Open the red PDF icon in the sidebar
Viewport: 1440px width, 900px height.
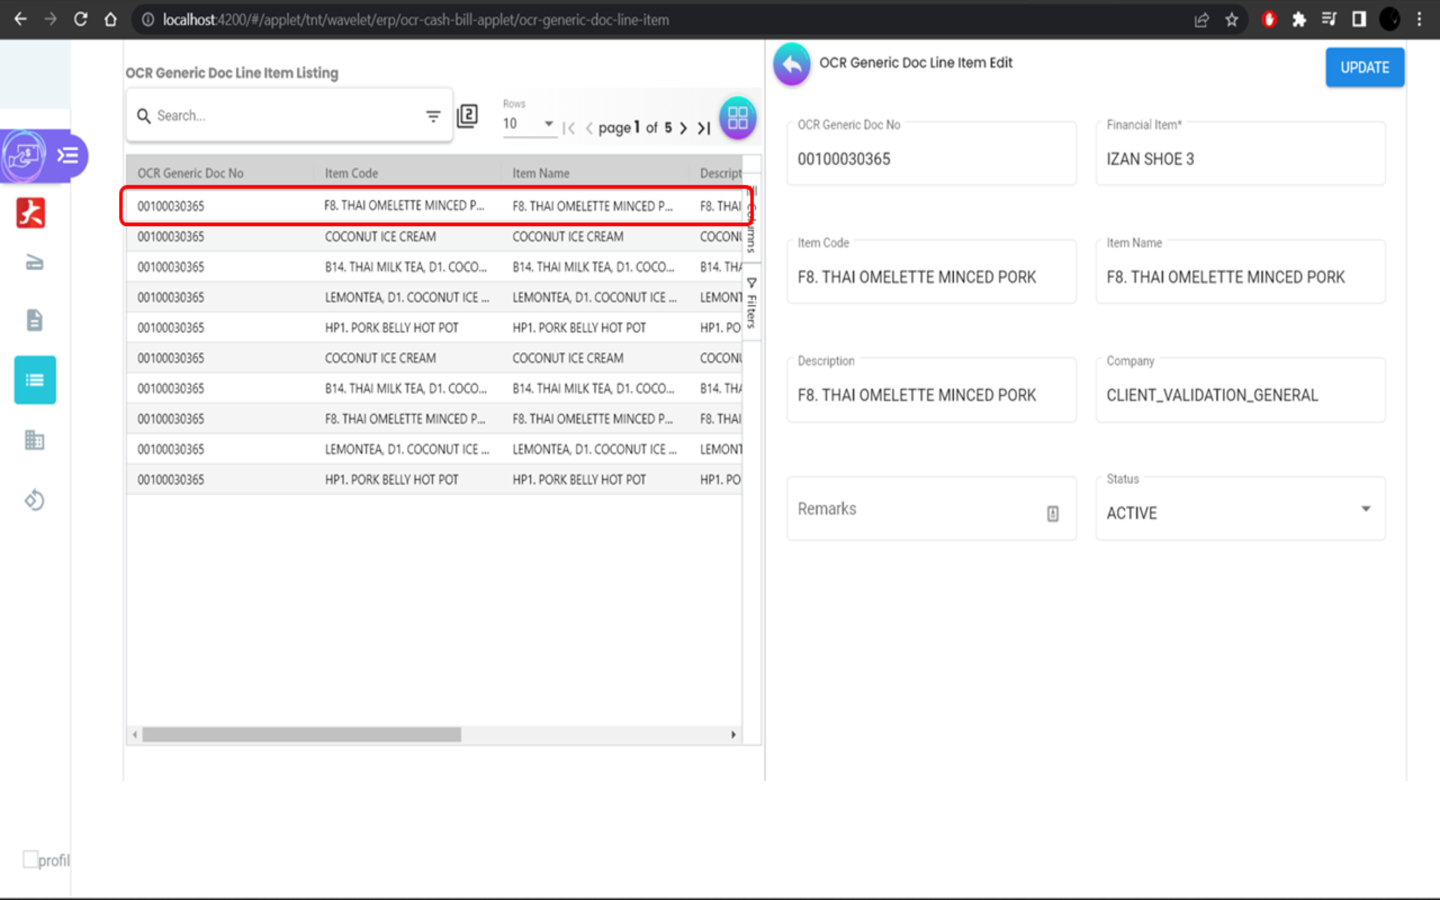point(31,213)
